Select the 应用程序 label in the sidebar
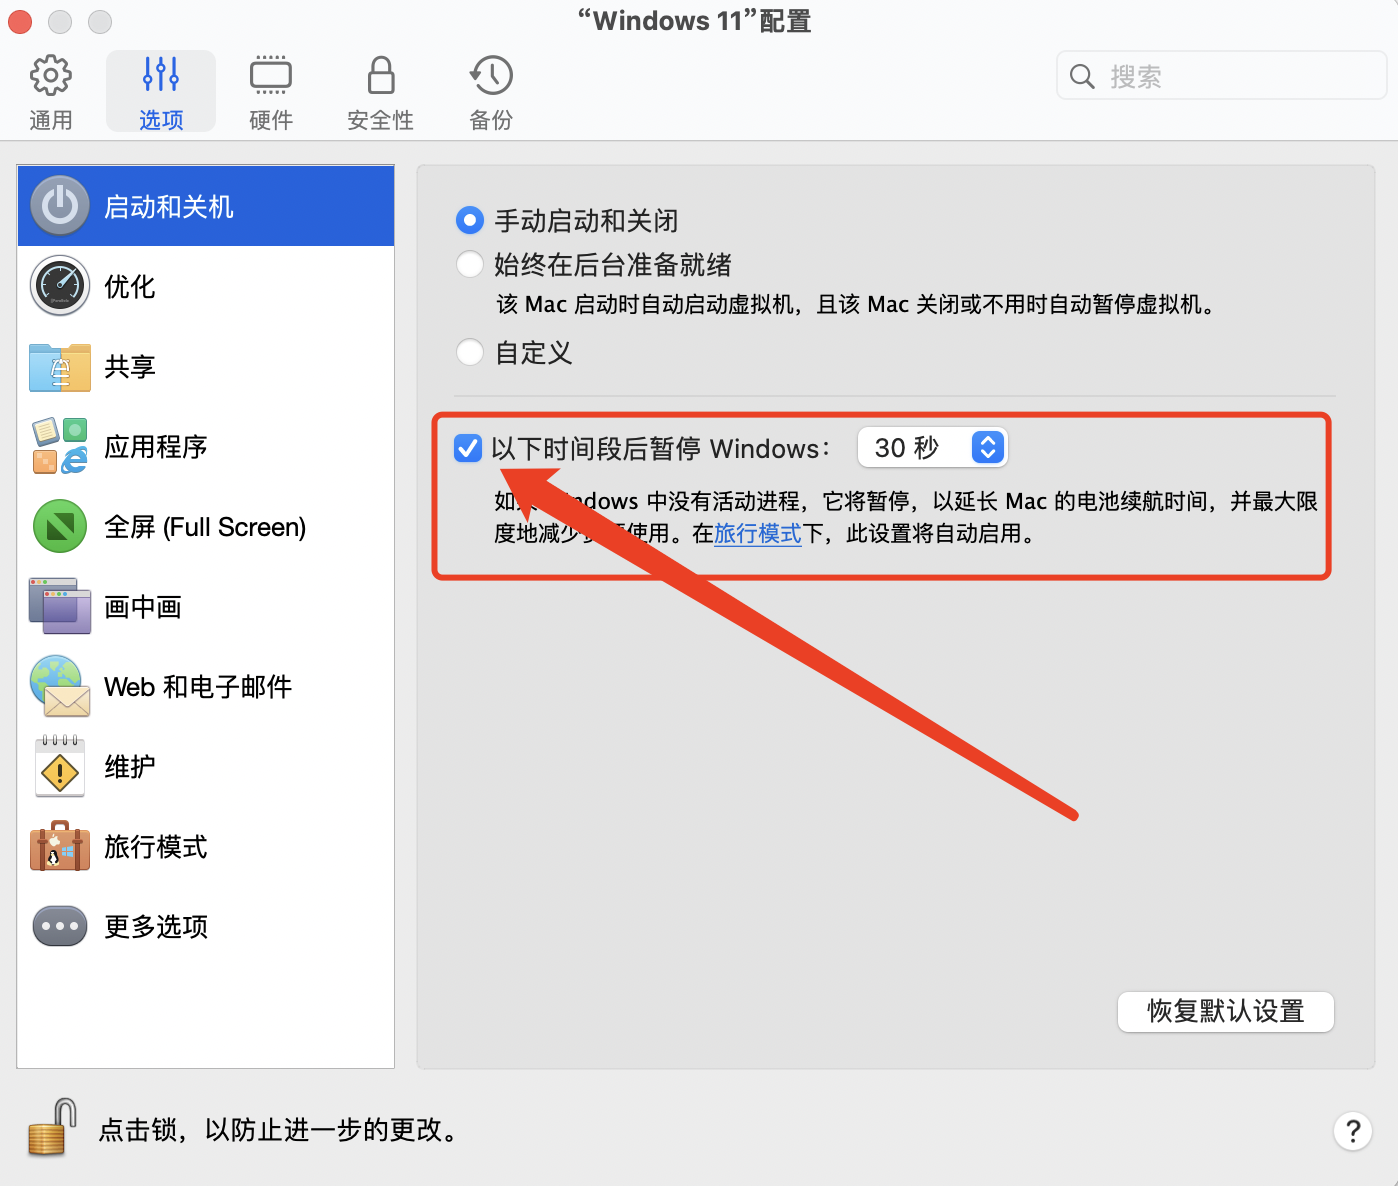 pos(156,447)
